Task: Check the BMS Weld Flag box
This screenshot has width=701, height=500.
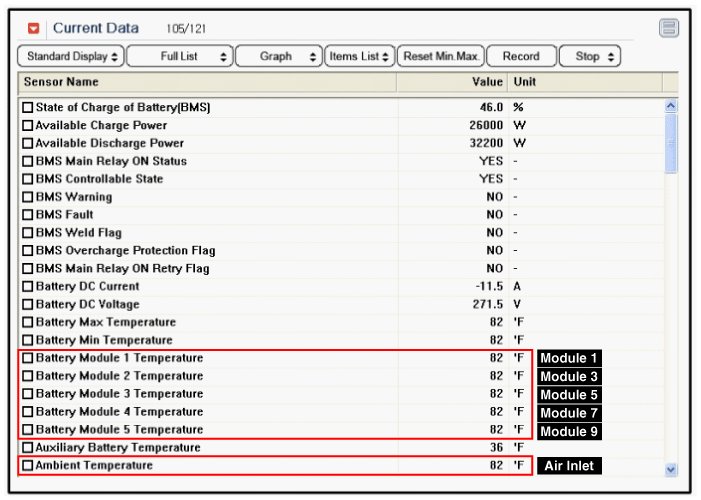Action: (28, 233)
